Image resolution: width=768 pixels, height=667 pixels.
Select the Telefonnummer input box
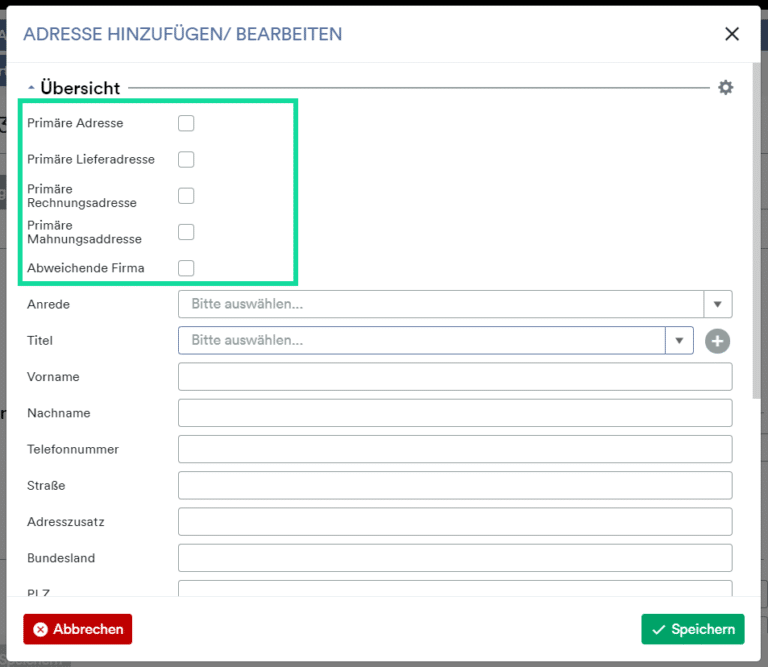[454, 449]
